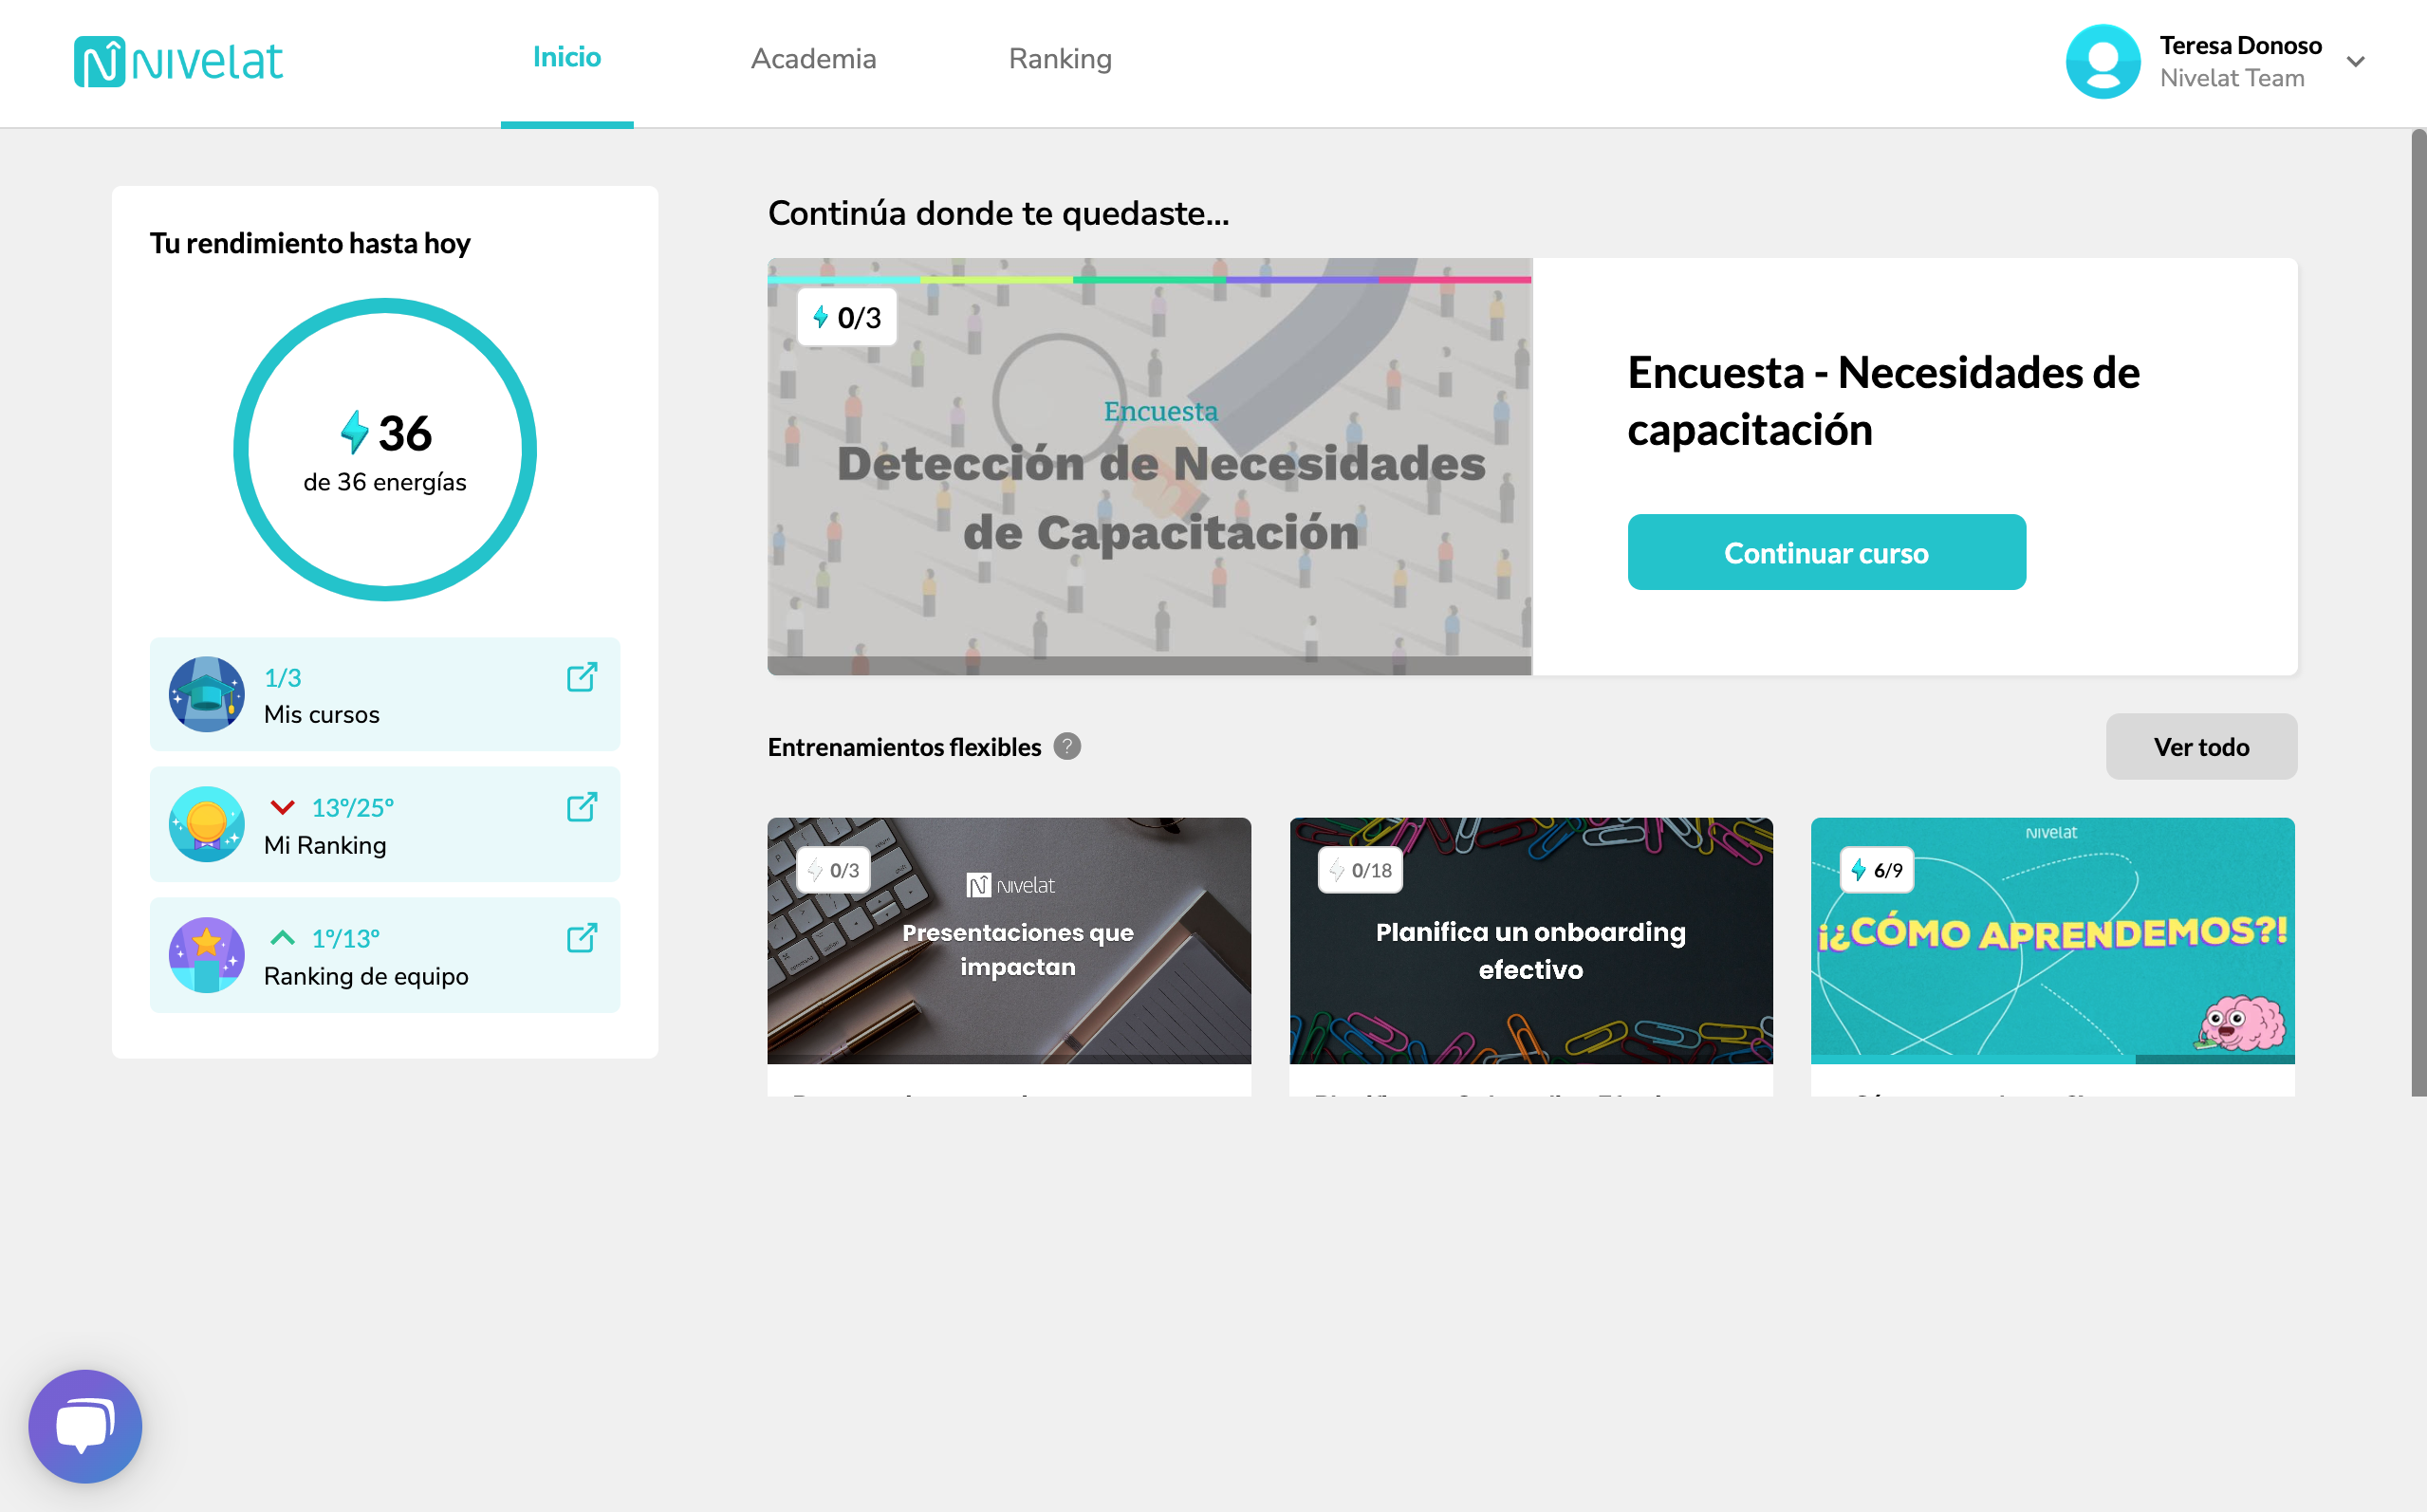
Task: Open Mis cursos via its external link icon
Action: 582,677
